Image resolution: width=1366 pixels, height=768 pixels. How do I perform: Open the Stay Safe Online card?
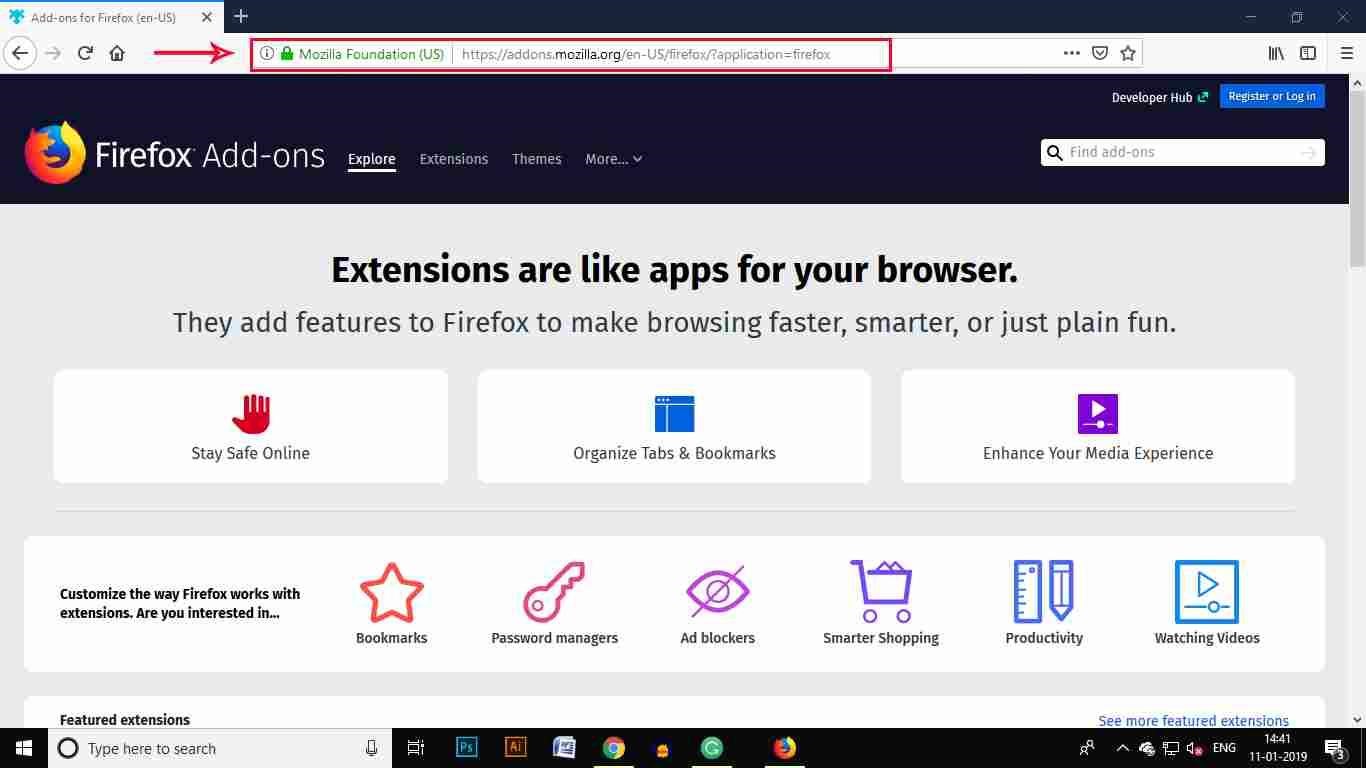pyautogui.click(x=251, y=426)
